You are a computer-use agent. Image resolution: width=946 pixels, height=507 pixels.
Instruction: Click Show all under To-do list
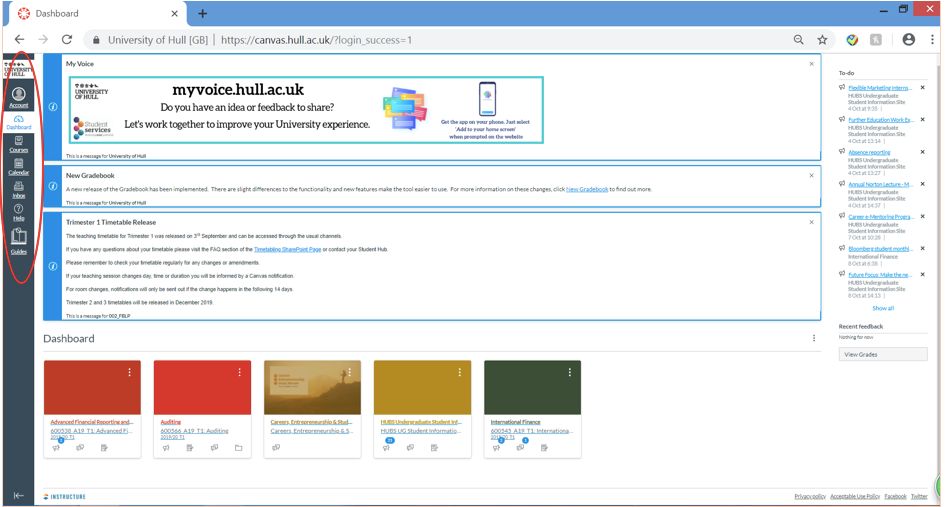[x=883, y=308]
